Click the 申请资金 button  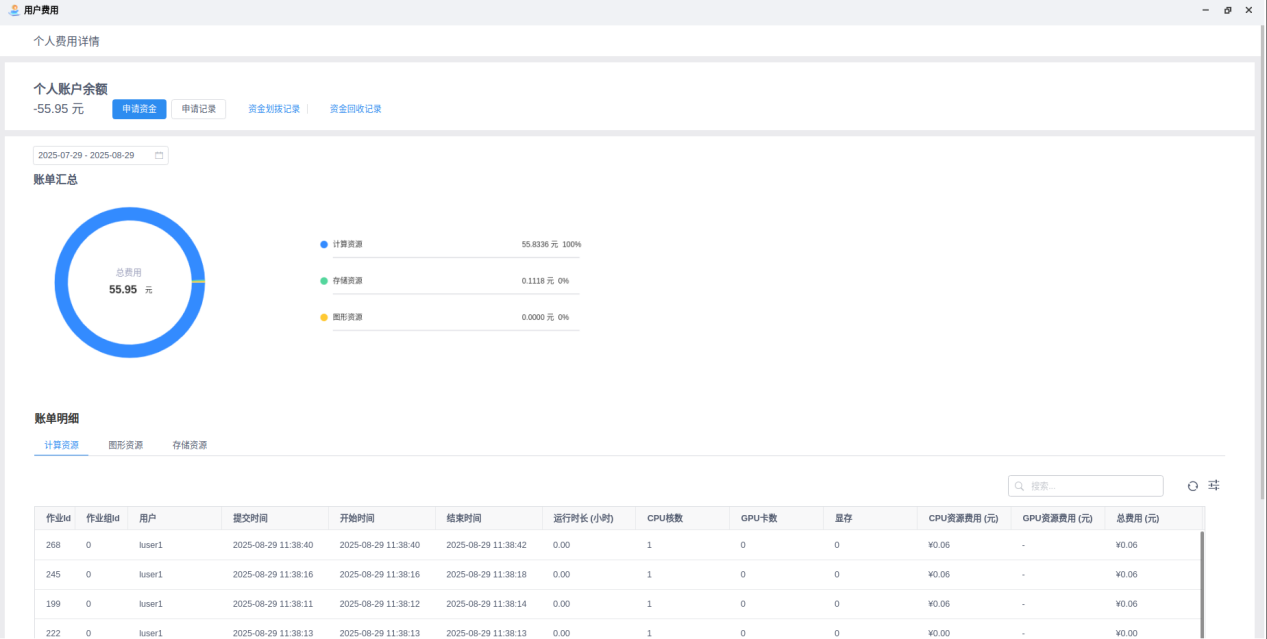(x=139, y=109)
